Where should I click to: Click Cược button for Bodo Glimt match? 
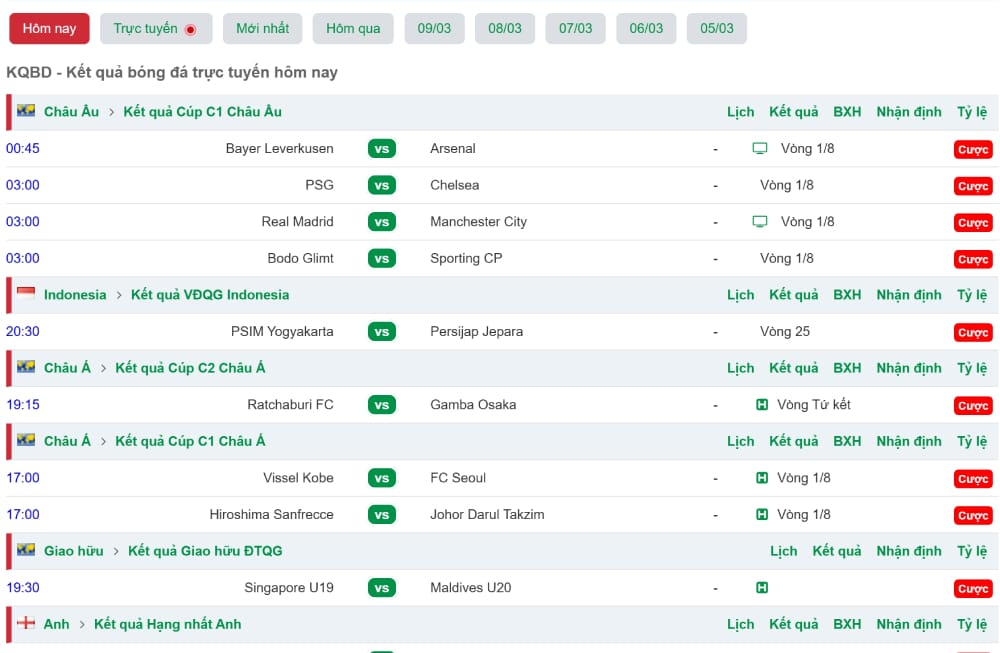(x=973, y=260)
